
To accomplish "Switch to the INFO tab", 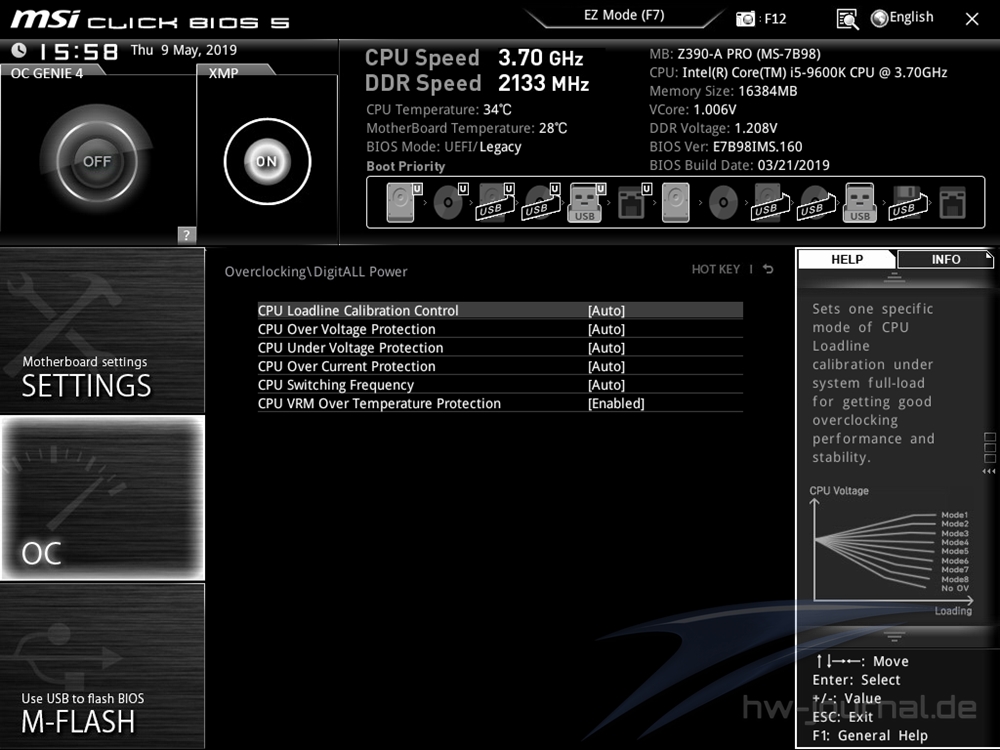I will [x=945, y=259].
